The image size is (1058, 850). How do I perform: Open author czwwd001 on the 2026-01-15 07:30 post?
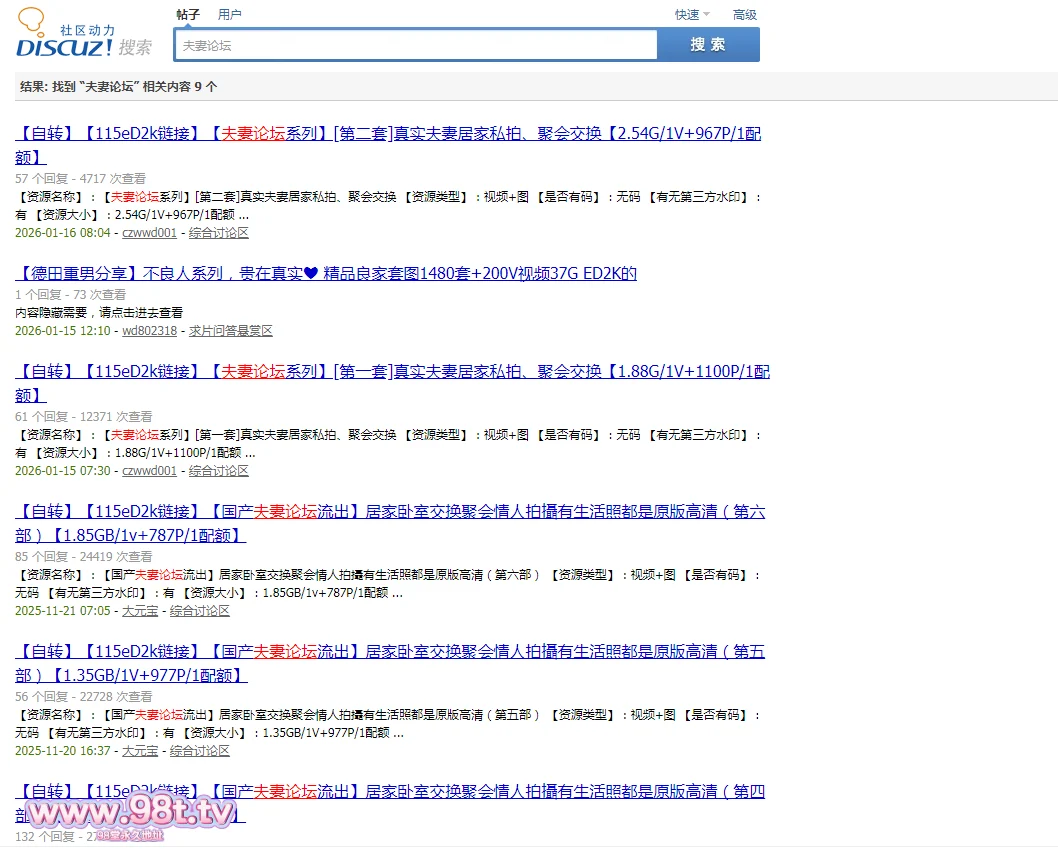(x=149, y=471)
